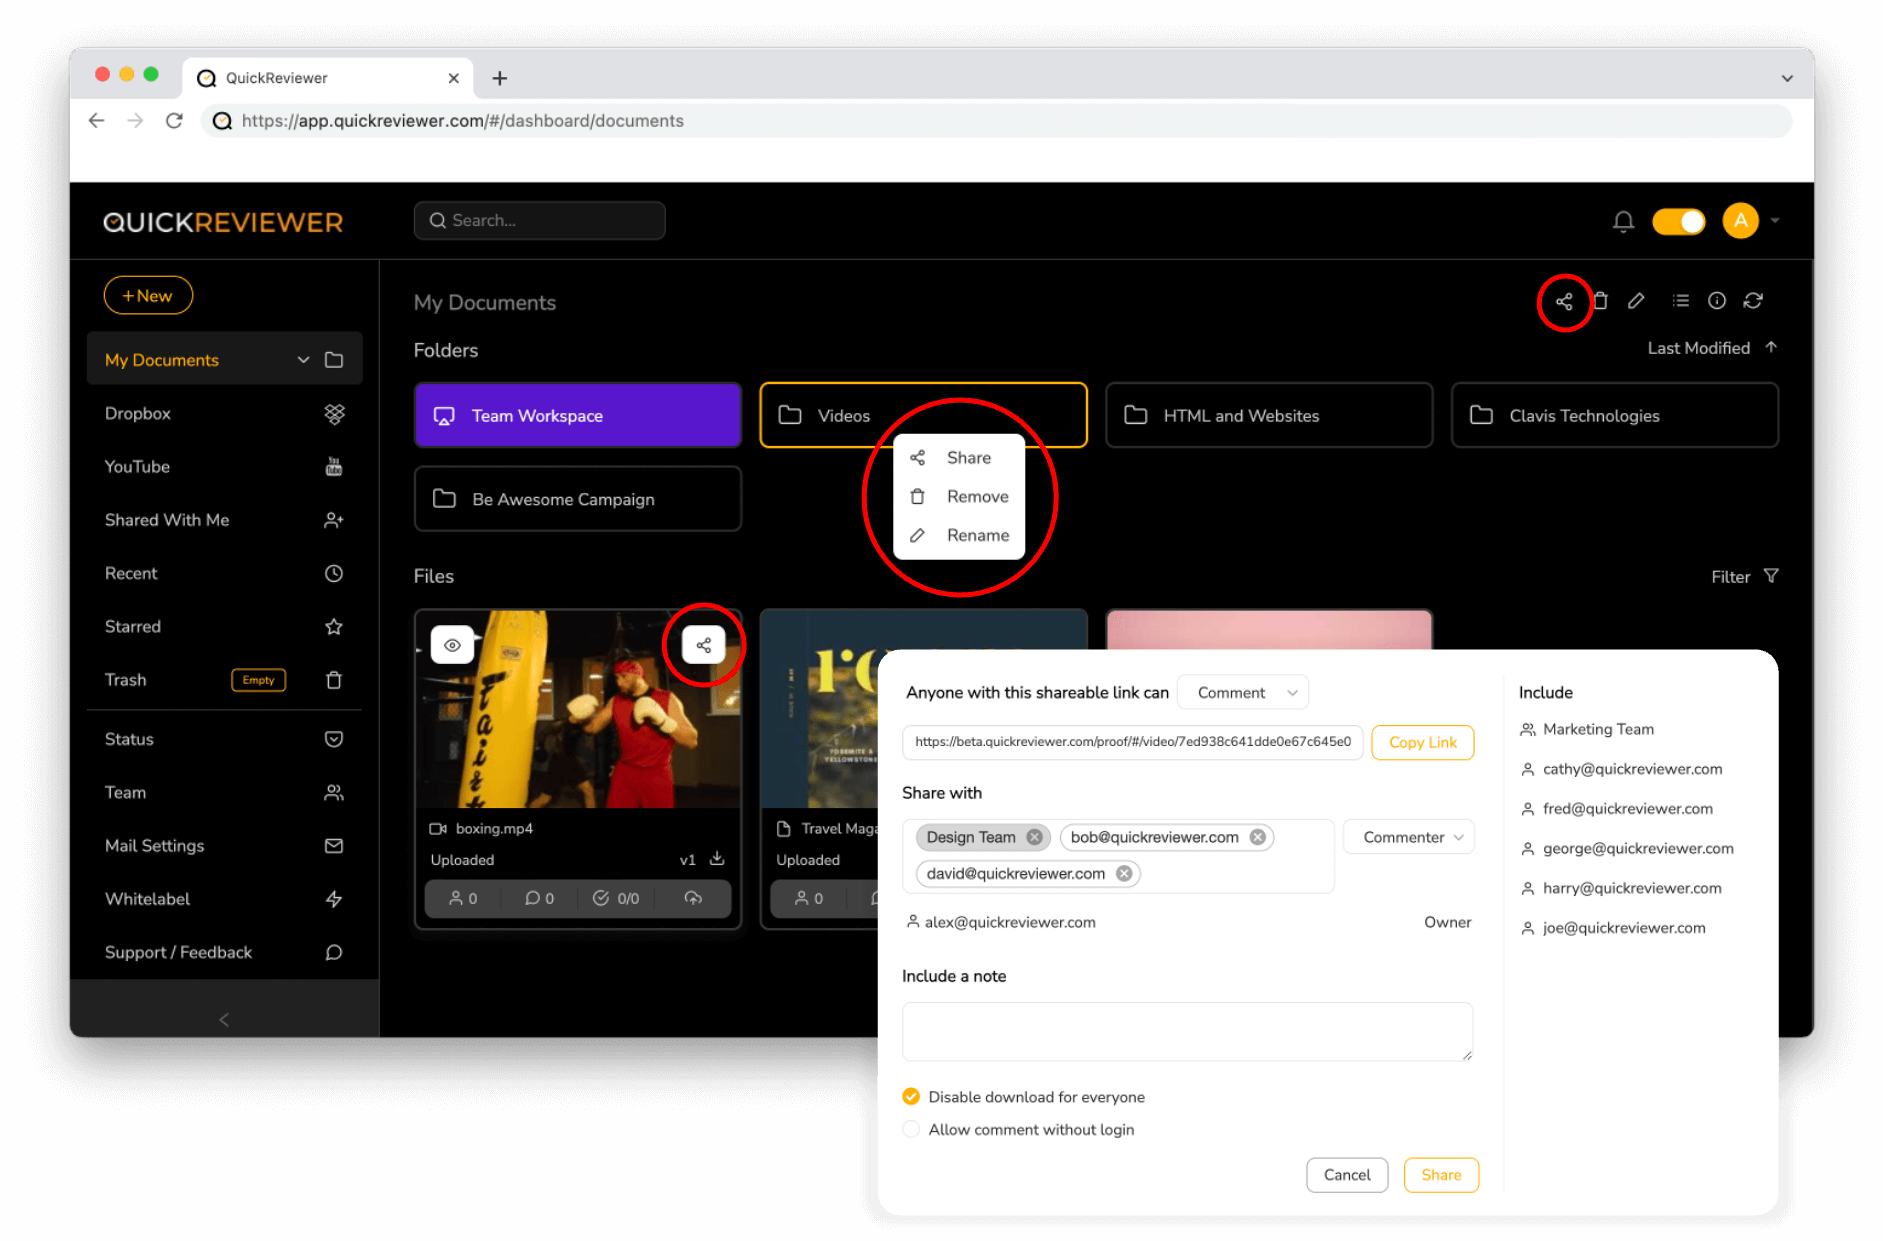Click the trash icon in top toolbar
Viewport: 1883px width, 1241px height.
coord(1600,301)
